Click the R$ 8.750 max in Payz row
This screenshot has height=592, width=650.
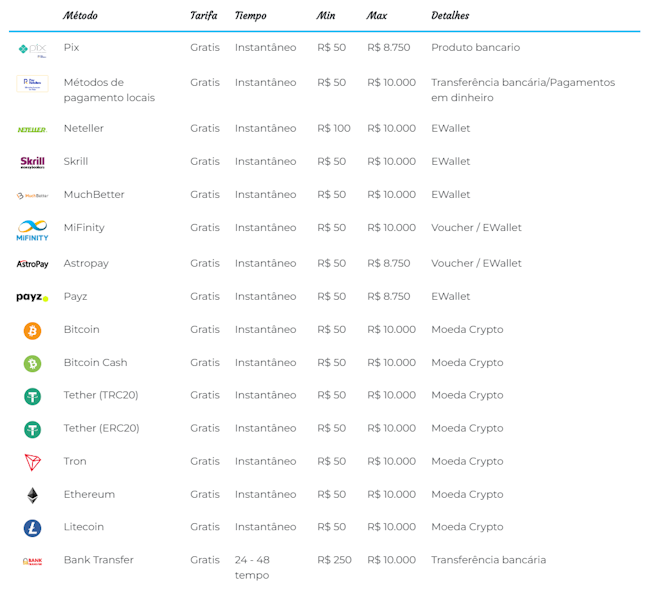(388, 296)
